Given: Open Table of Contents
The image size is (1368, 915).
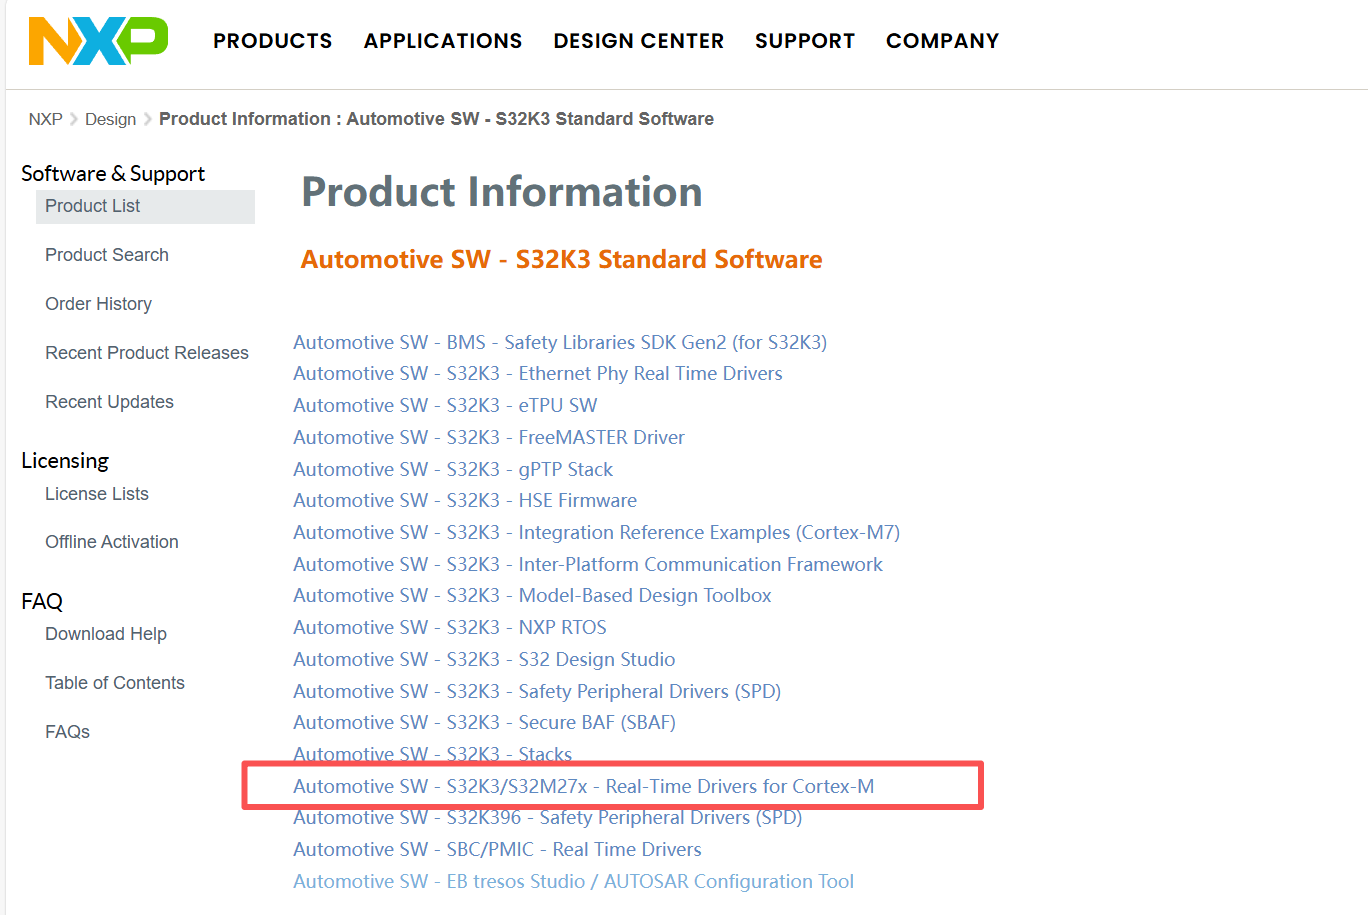Looking at the screenshot, I should coord(115,683).
